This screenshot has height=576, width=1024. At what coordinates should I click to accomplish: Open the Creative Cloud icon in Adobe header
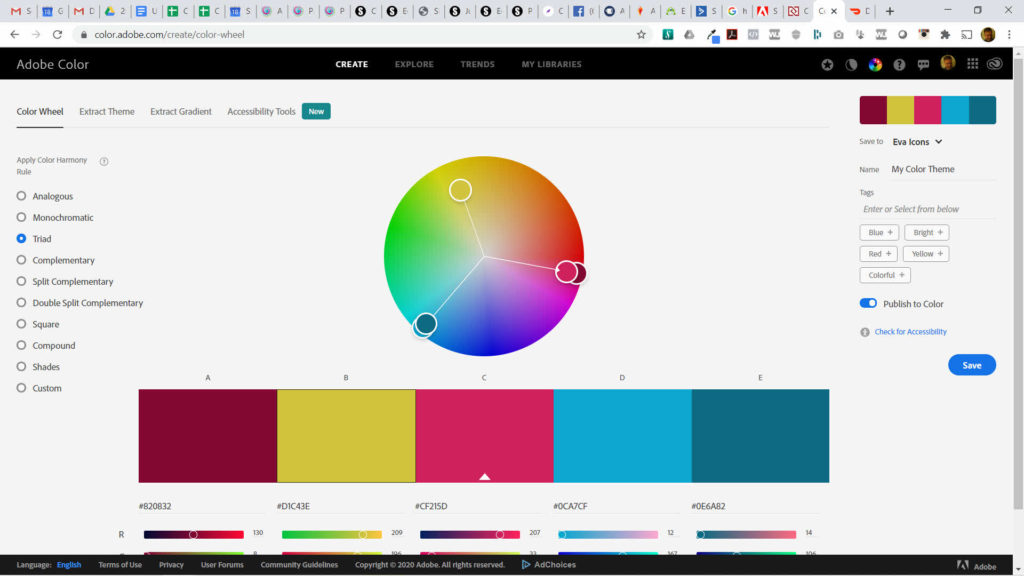(x=995, y=64)
